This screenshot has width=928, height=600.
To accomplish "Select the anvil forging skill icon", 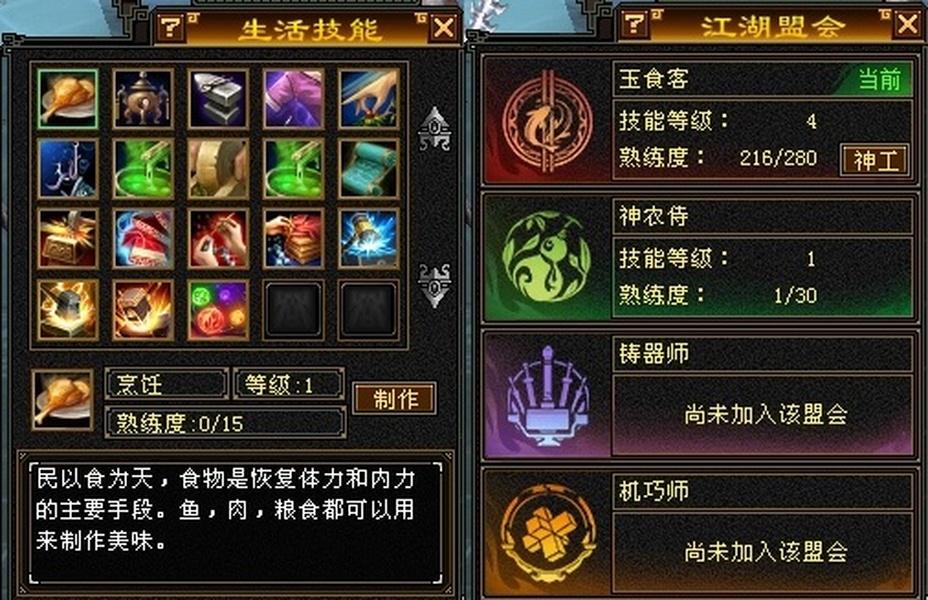I will pos(218,98).
